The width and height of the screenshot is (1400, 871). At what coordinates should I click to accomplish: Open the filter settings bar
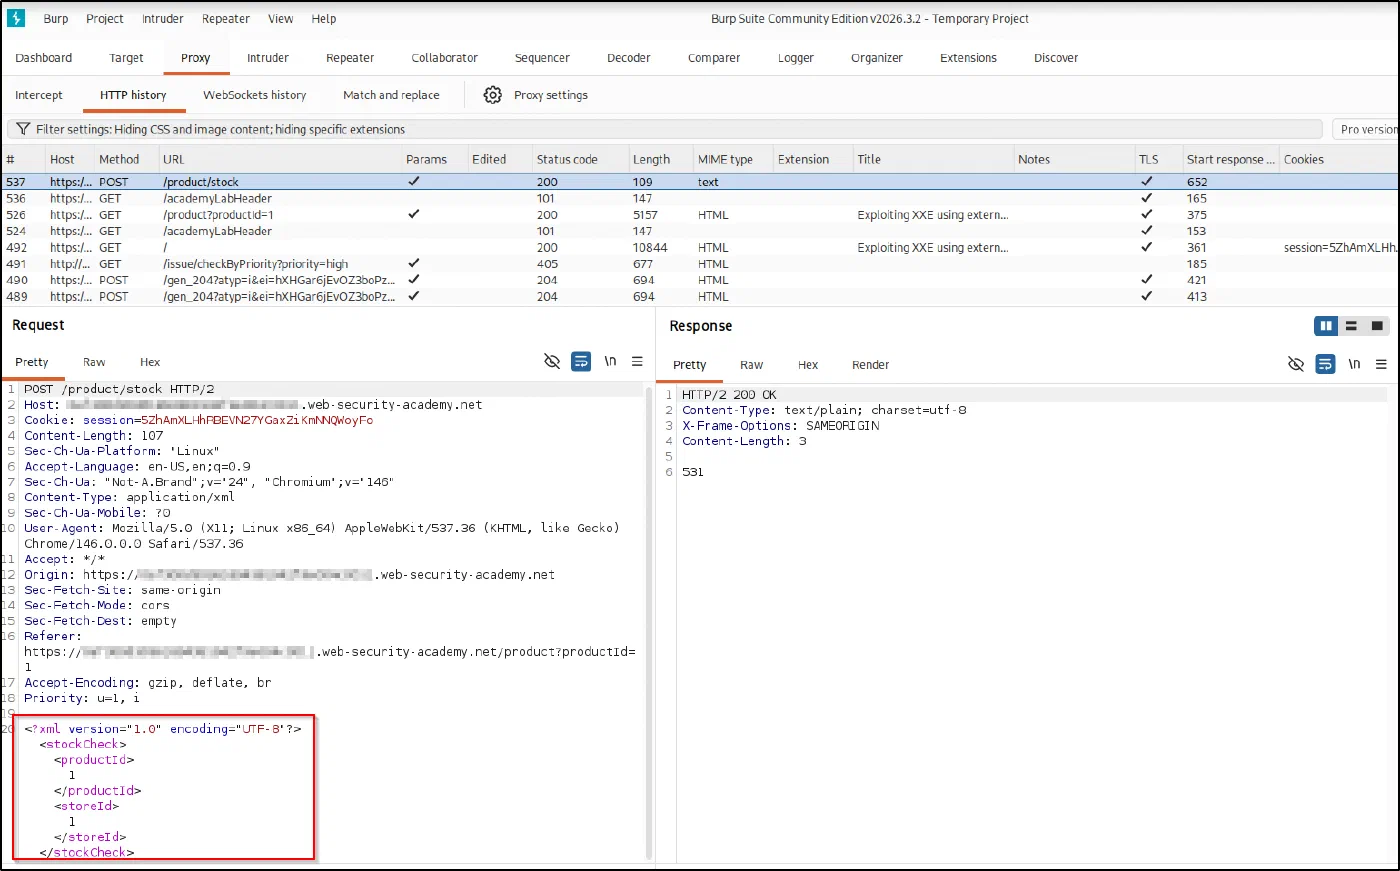pyautogui.click(x=665, y=129)
